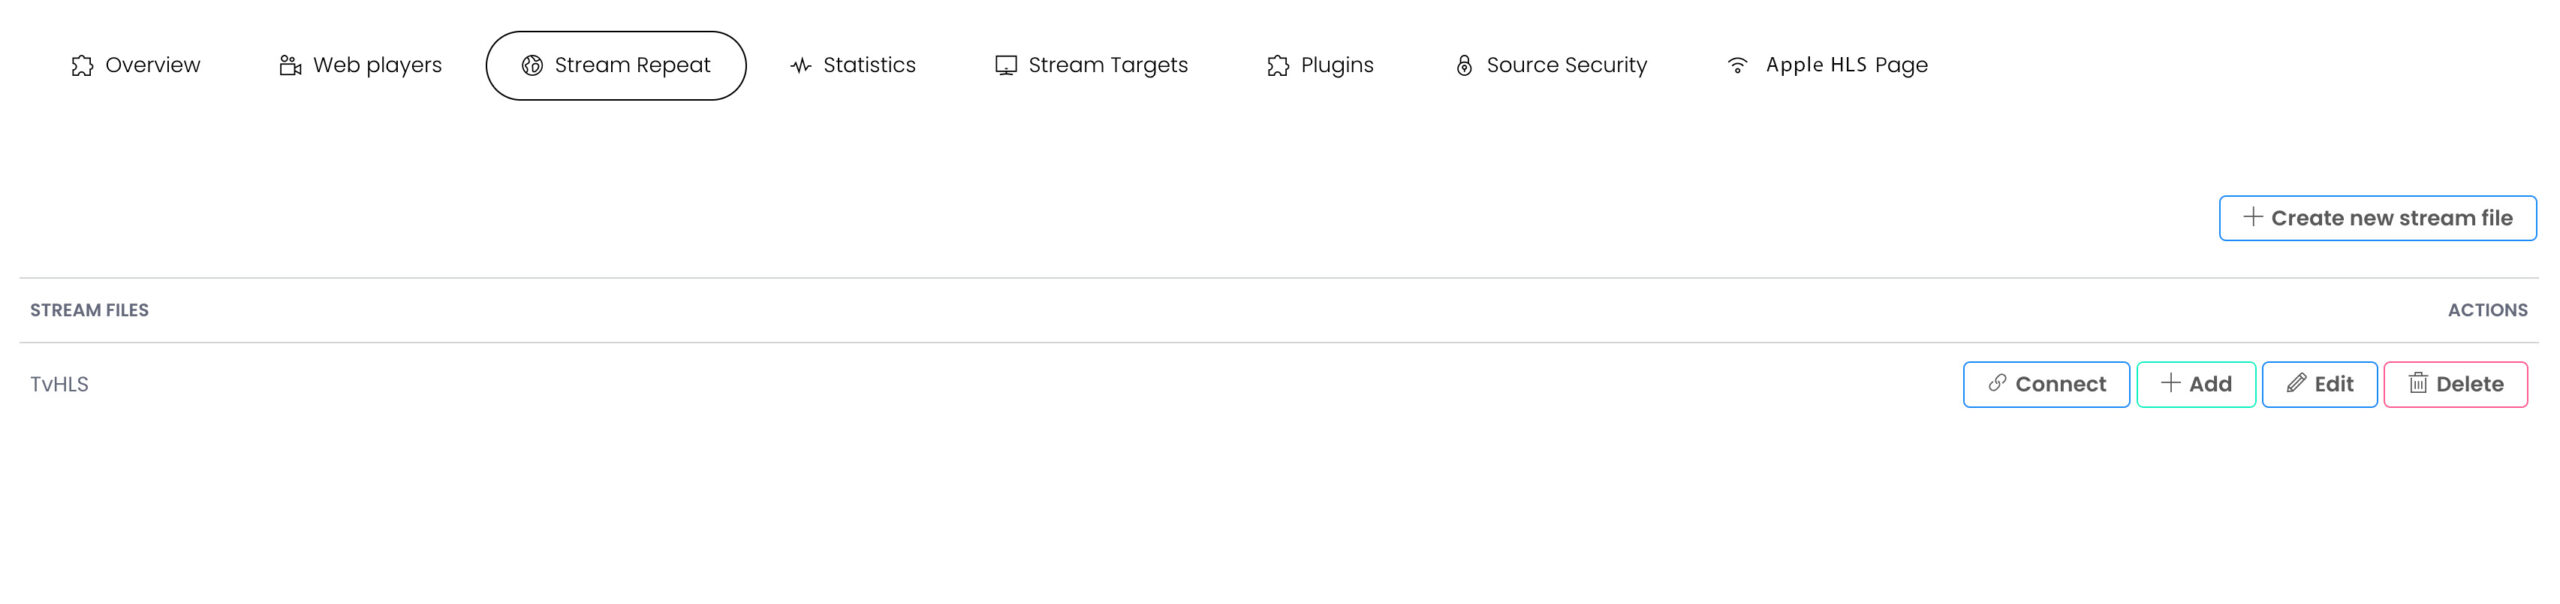Click the pencil icon in Edit
Viewport: 2560px width, 604px height.
(x=2296, y=383)
